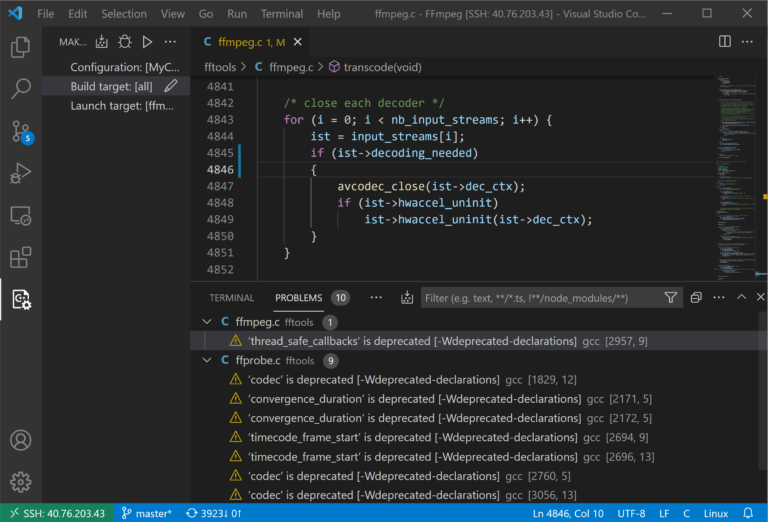768x522 pixels.
Task: Open the Selection menu
Action: click(124, 14)
